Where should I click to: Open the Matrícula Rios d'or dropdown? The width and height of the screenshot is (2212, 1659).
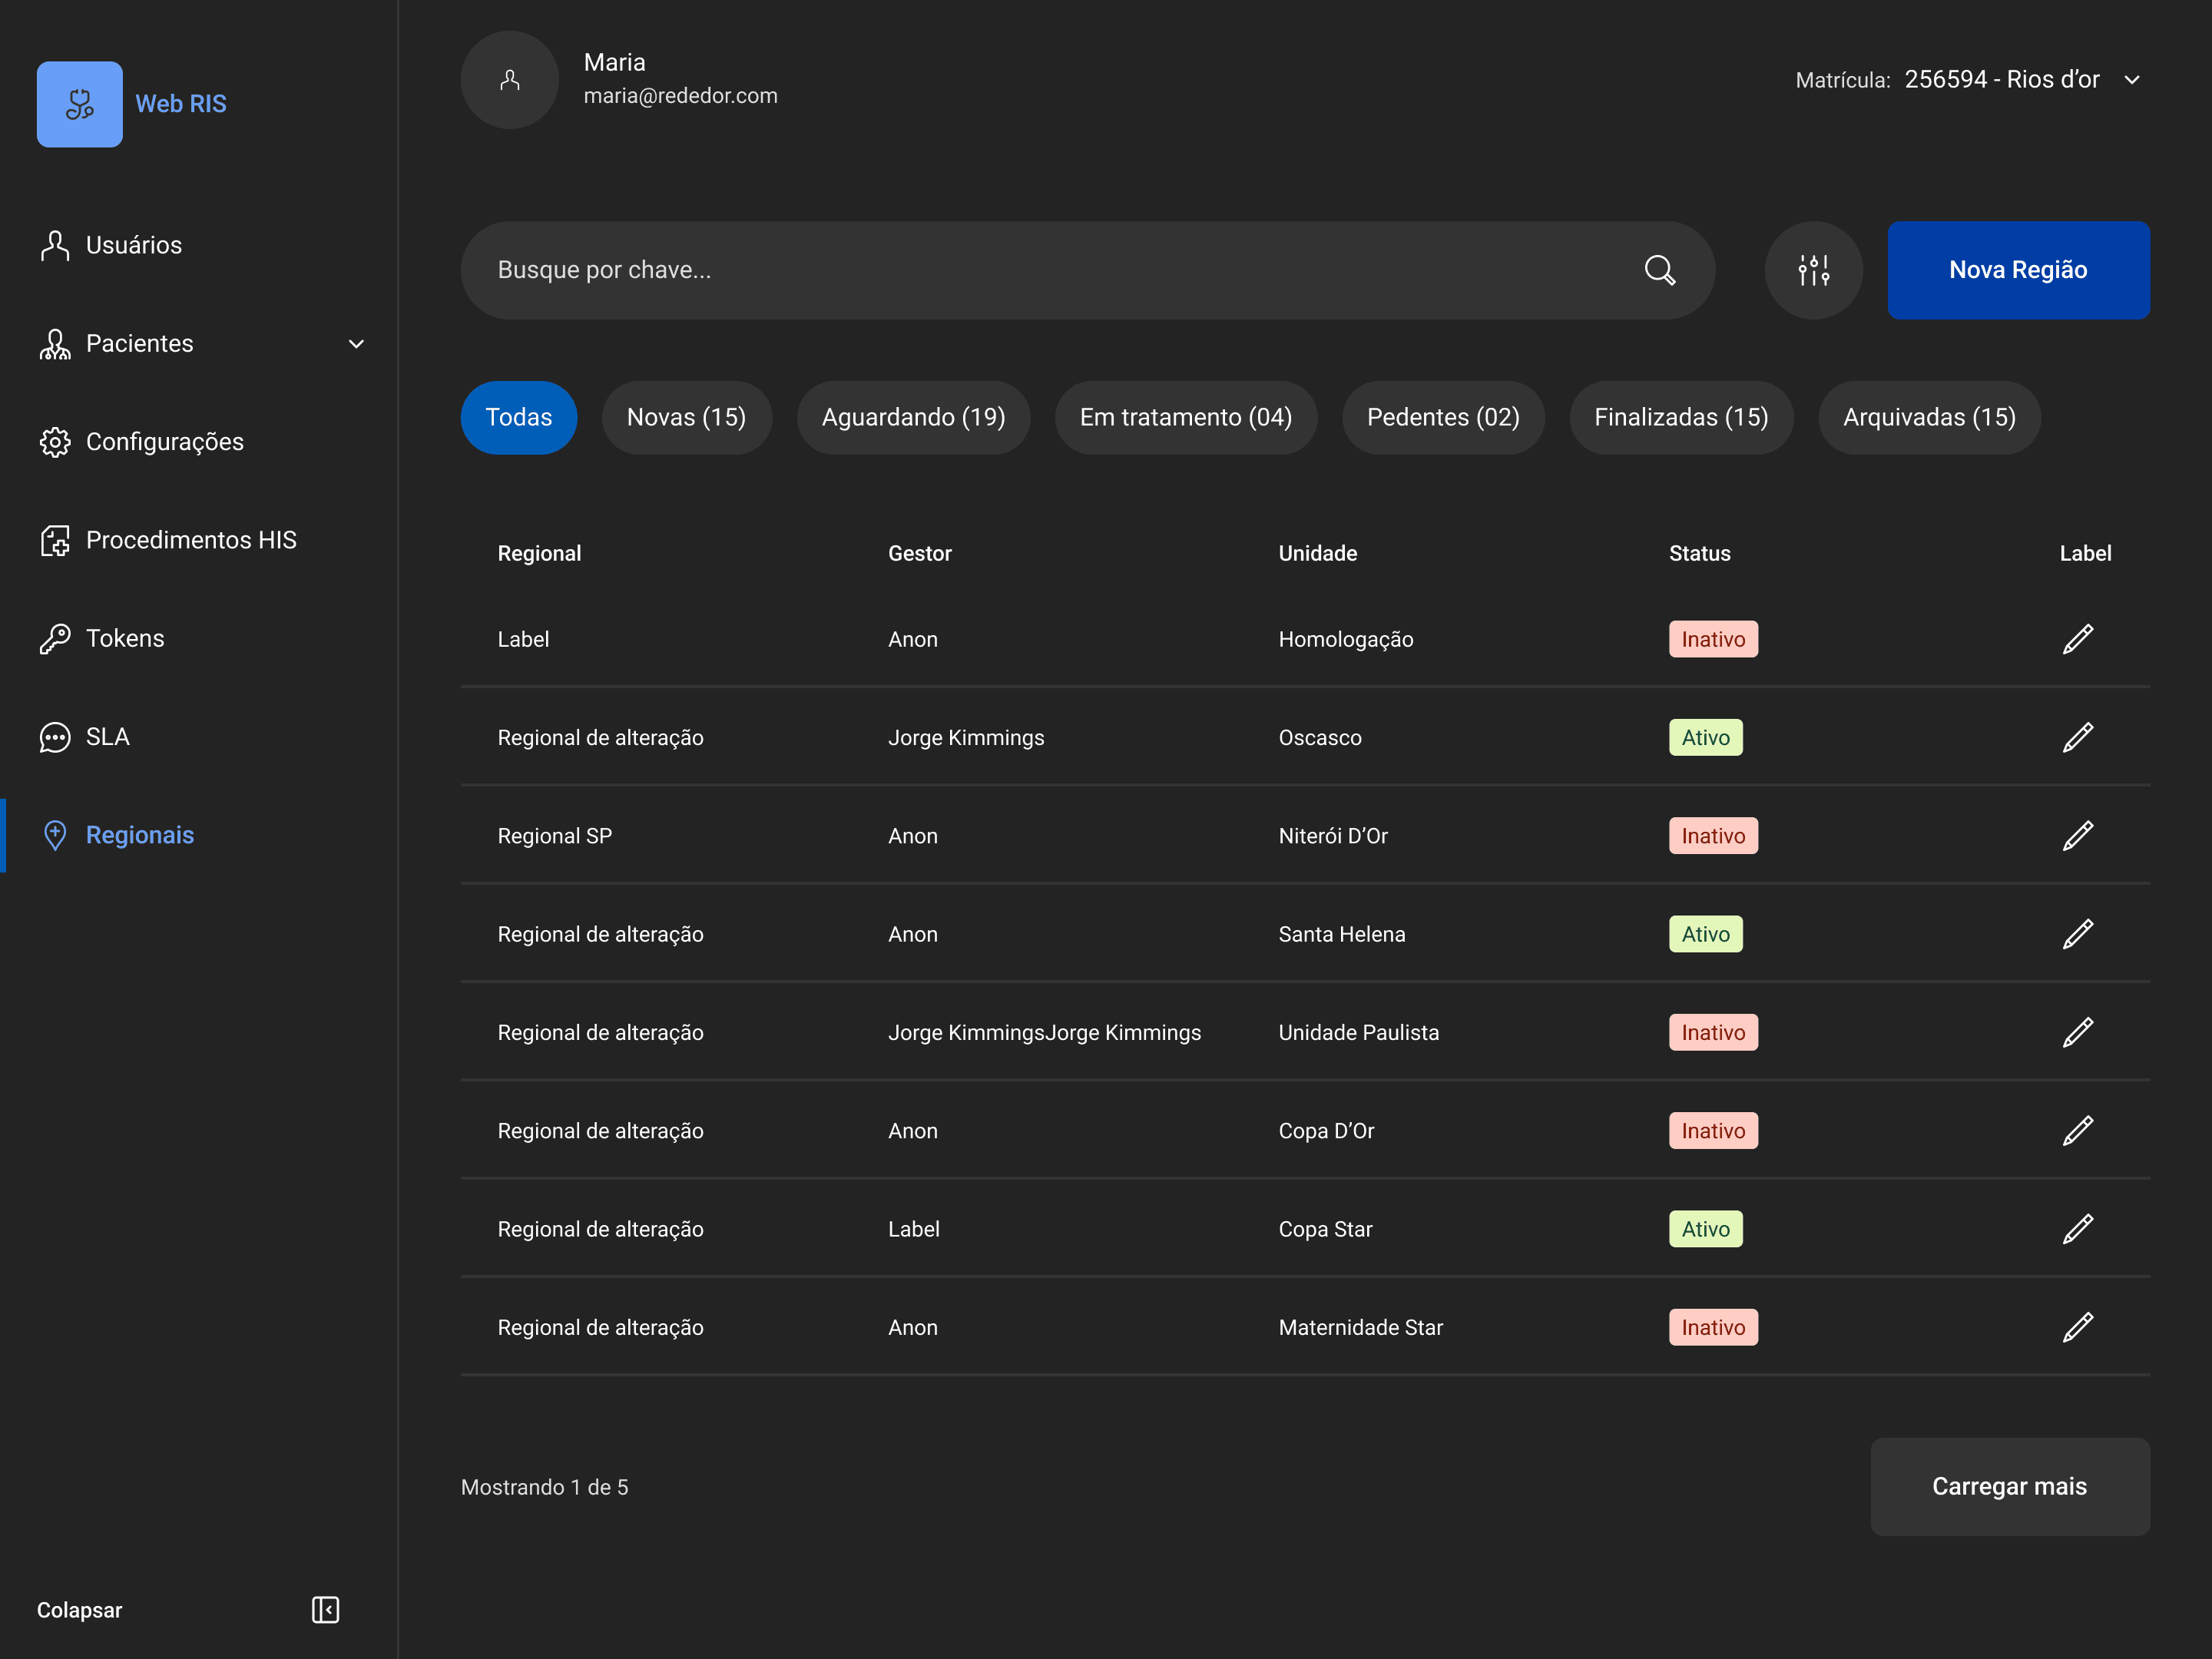click(2131, 80)
